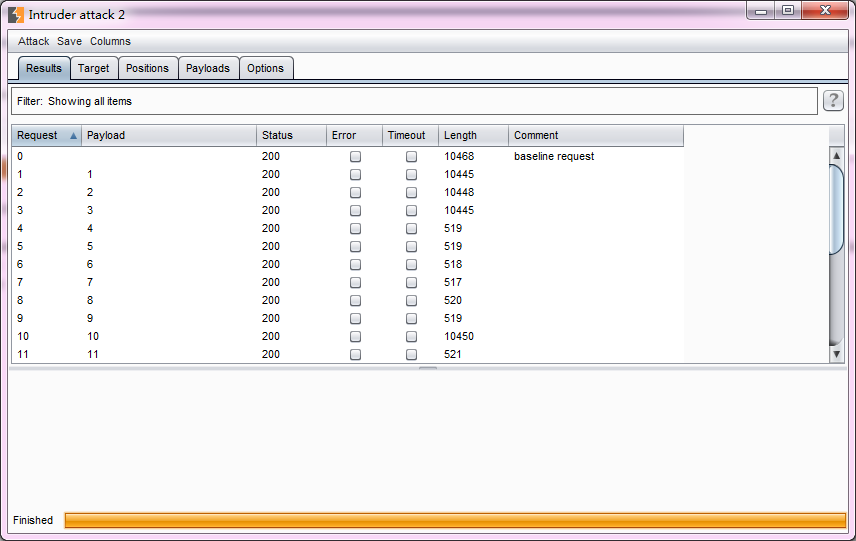The image size is (856, 541).
Task: Open the Save menu
Action: click(69, 42)
